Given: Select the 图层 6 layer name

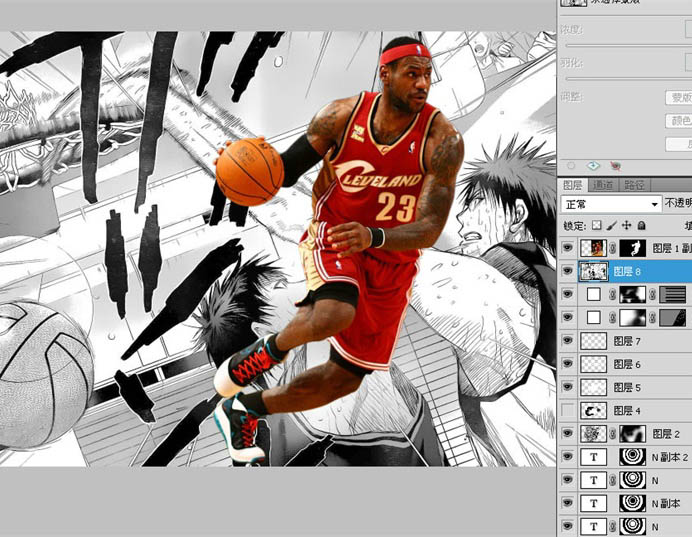Looking at the screenshot, I should (627, 364).
